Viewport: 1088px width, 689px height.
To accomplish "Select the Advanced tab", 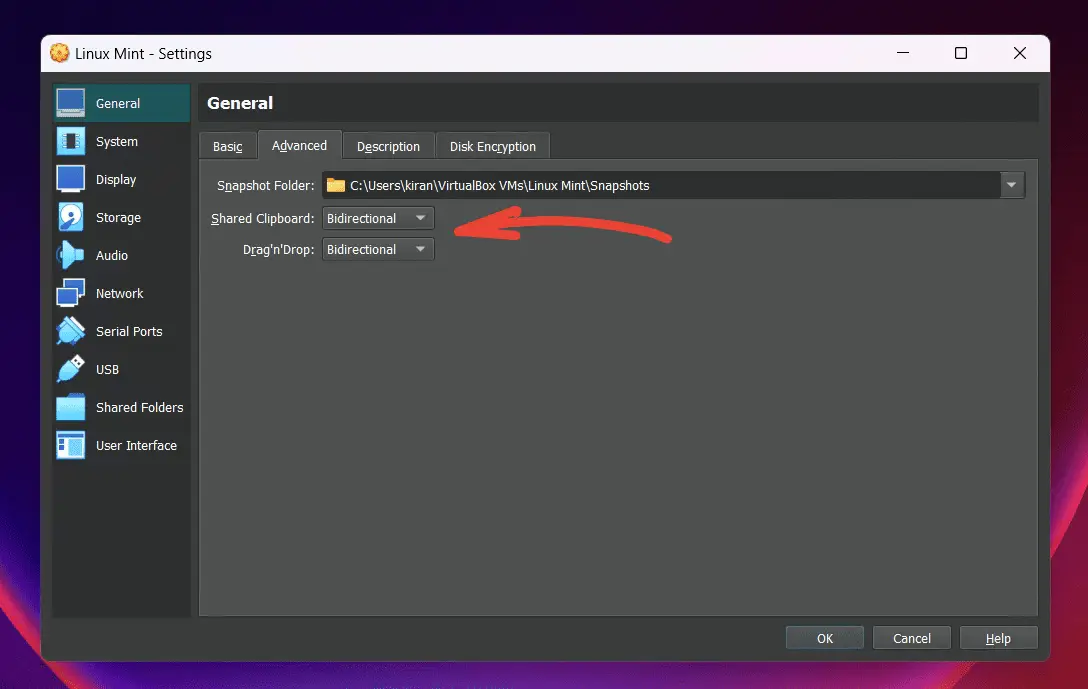I will [299, 146].
